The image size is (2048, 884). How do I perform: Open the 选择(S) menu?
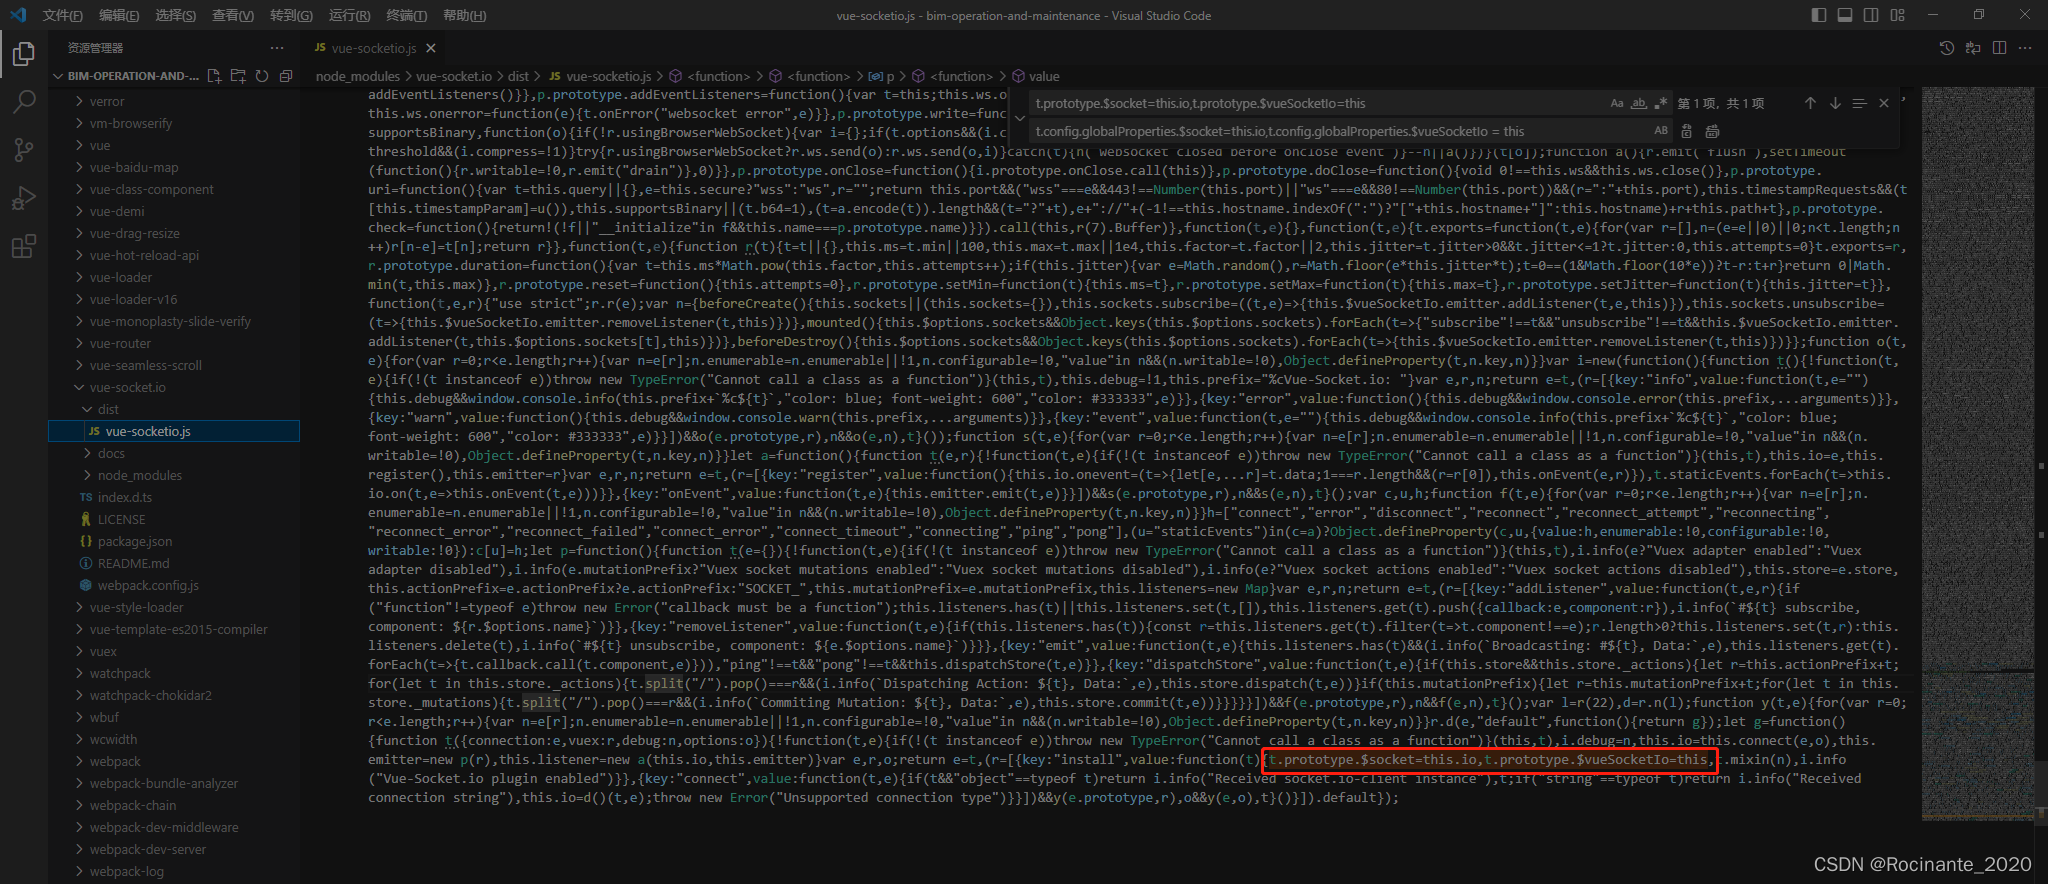click(175, 15)
